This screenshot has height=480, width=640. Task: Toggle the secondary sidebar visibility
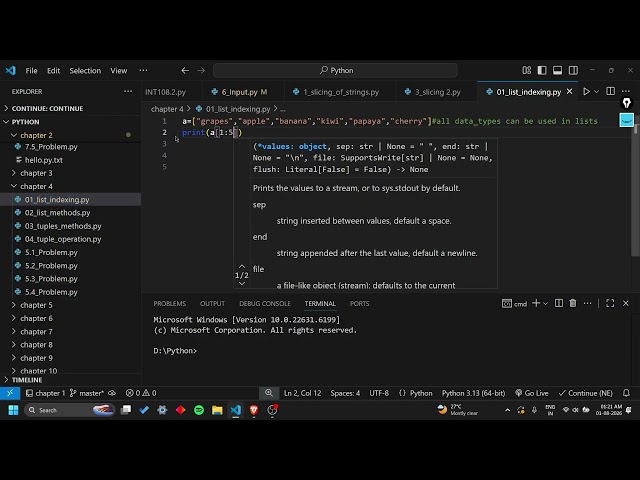573,70
